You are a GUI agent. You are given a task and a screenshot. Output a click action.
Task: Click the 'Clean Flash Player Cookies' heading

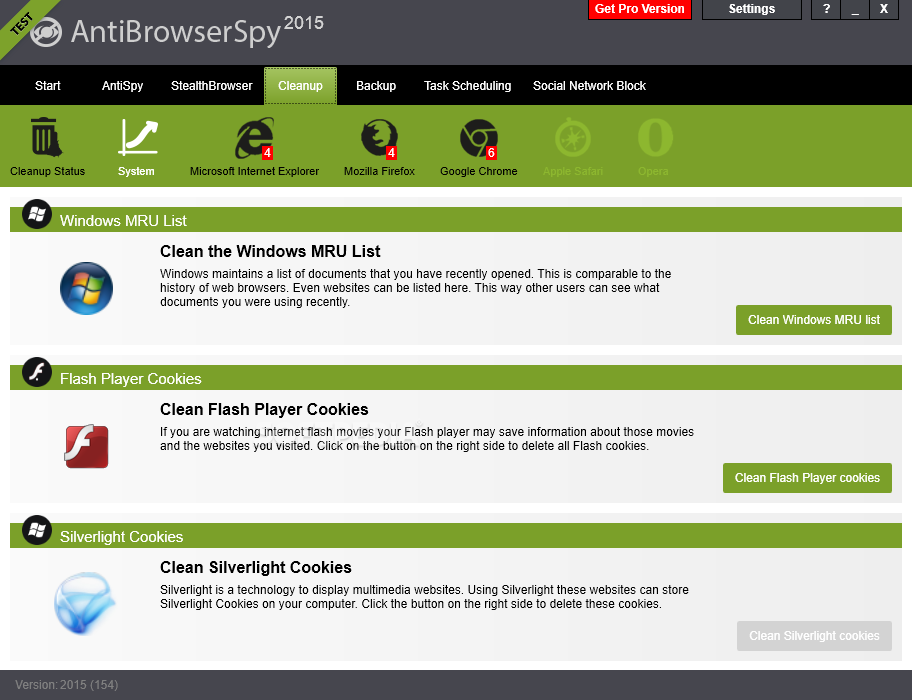[x=264, y=409]
